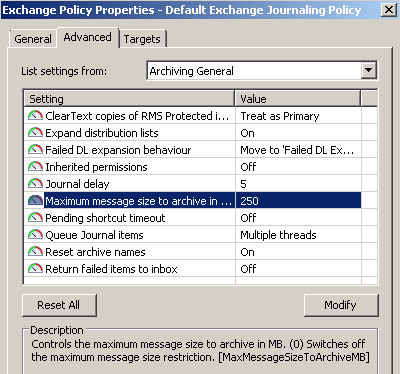Click the gauge icon beside ClearText copies setting
The image size is (400, 374).
pyautogui.click(x=35, y=116)
